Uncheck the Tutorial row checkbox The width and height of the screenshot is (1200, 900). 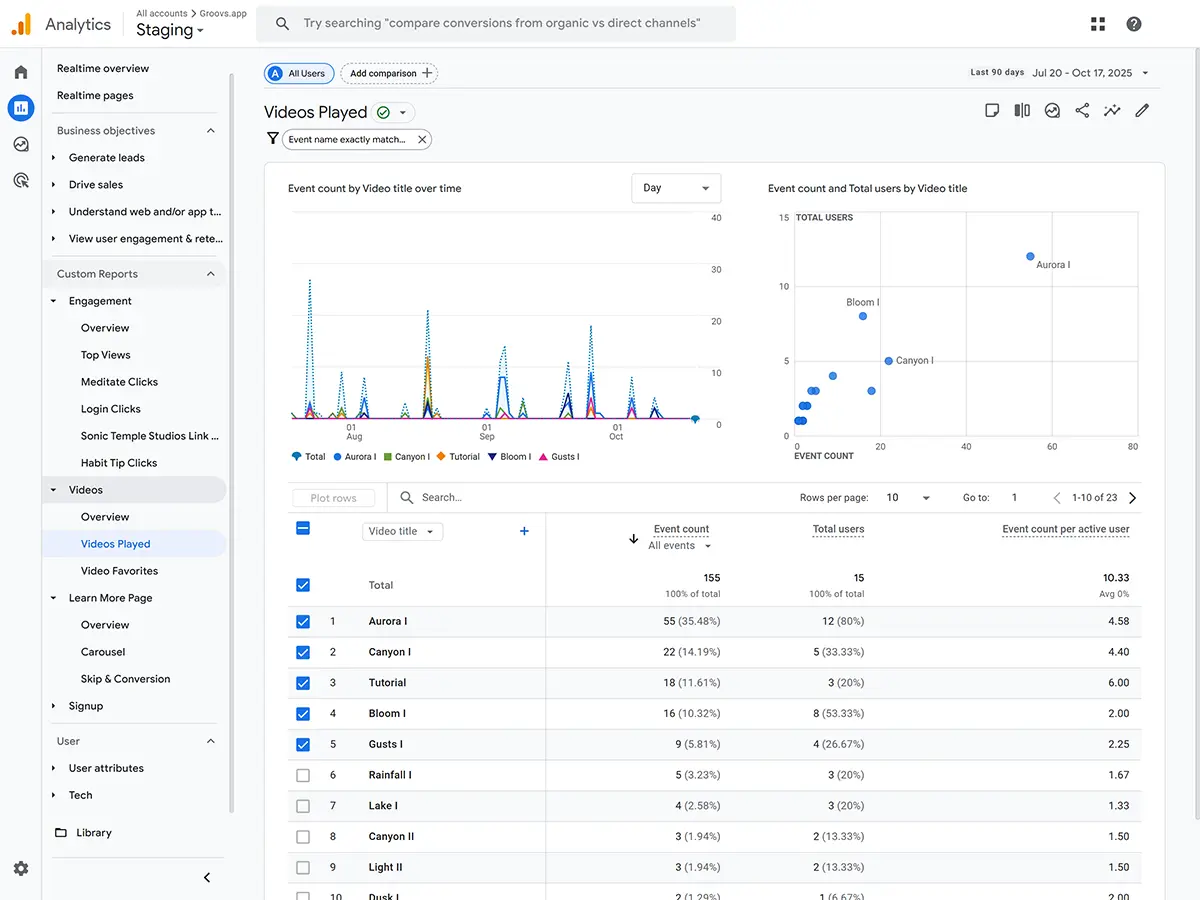[x=303, y=683]
